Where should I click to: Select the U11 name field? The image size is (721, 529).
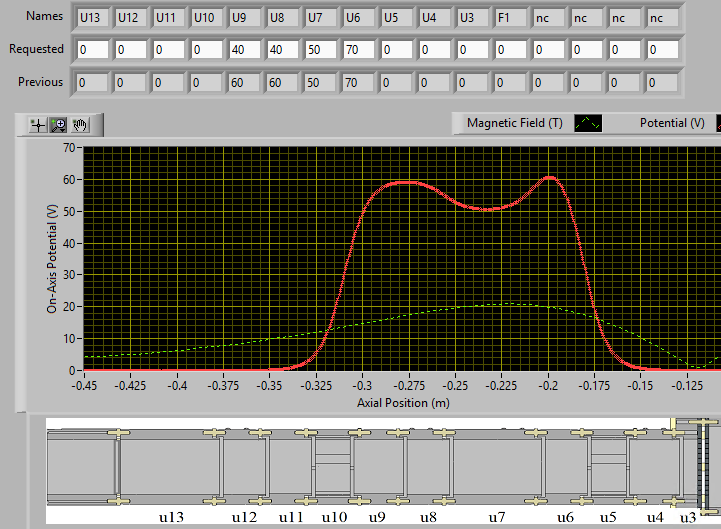[x=169, y=18]
